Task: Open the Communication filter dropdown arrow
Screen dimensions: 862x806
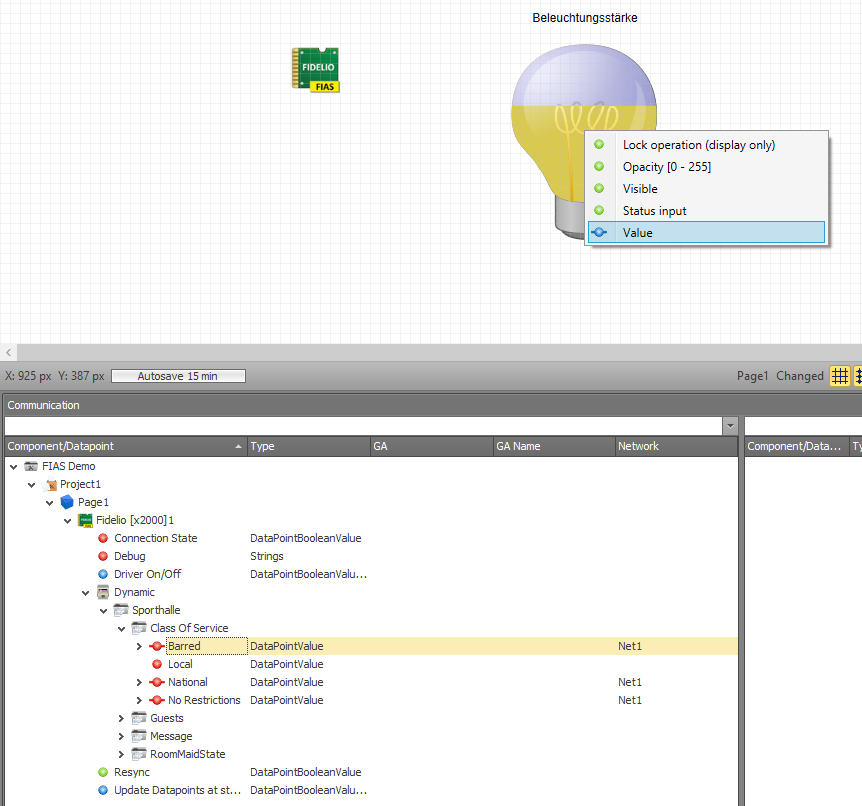Action: [x=730, y=426]
